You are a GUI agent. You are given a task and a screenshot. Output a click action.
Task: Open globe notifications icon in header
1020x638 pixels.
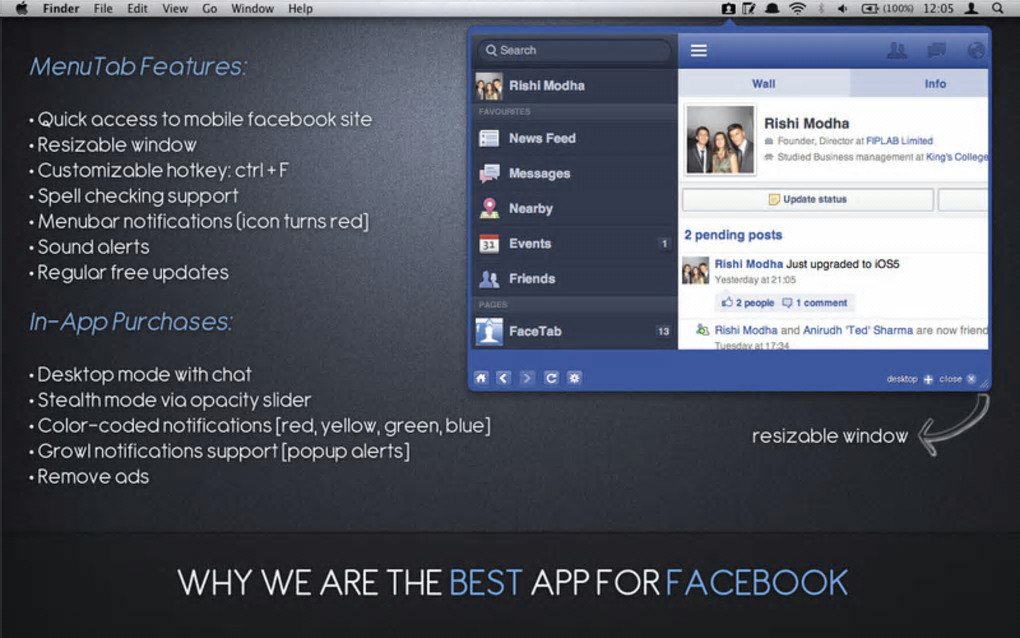976,50
